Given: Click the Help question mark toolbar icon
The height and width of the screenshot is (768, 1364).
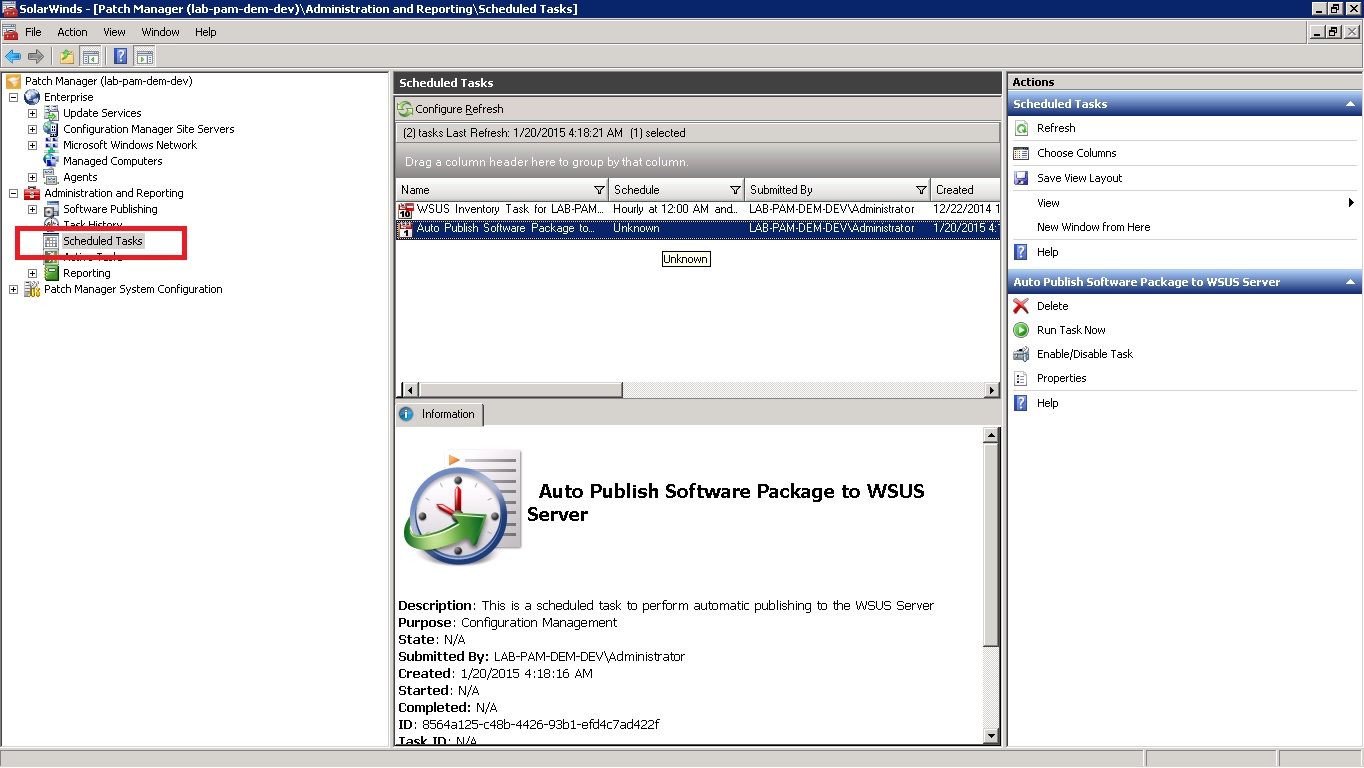Looking at the screenshot, I should 121,56.
